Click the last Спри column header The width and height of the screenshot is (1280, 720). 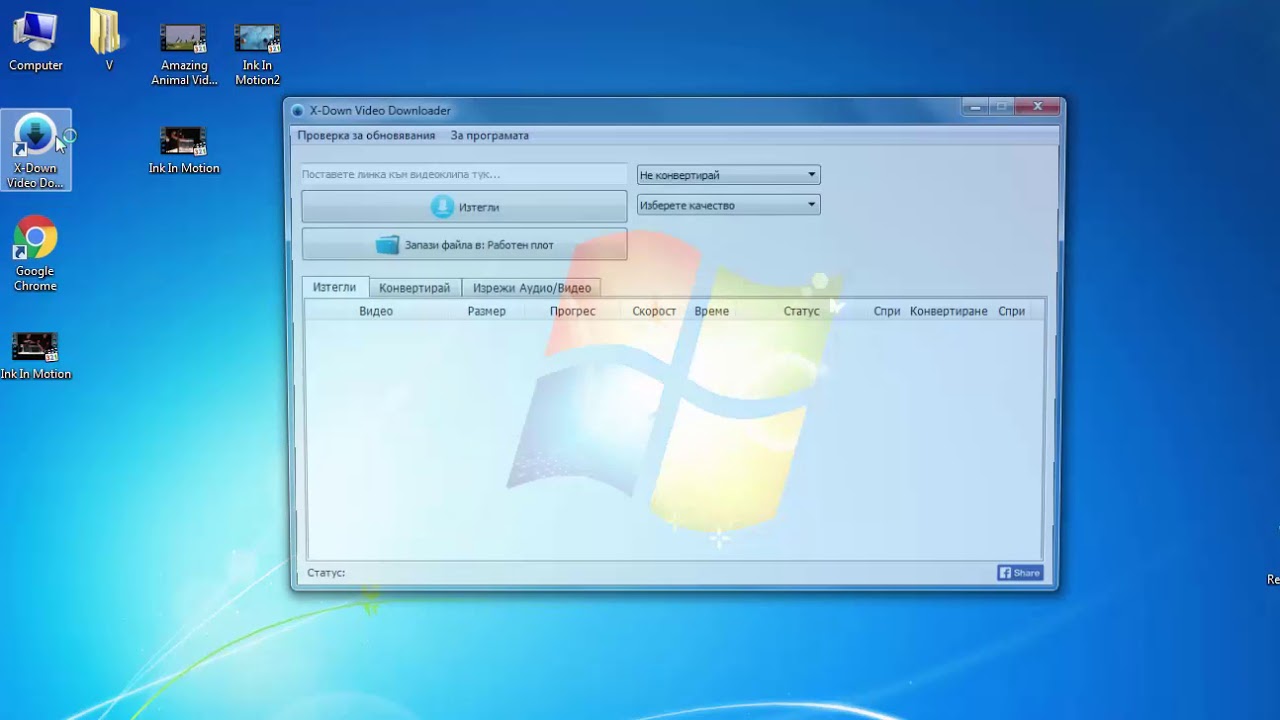1011,311
